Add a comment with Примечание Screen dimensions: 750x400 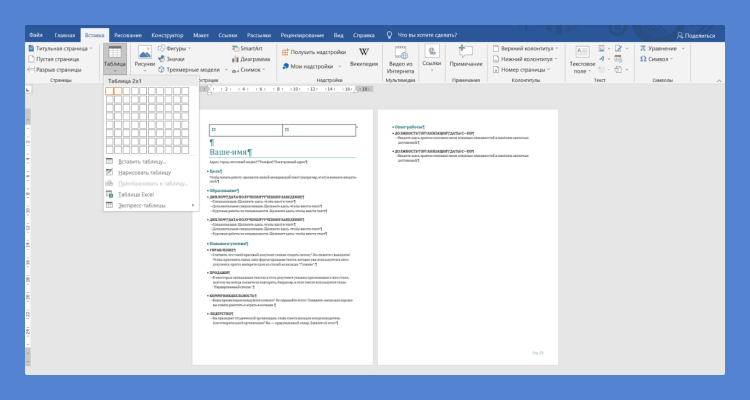[465, 57]
